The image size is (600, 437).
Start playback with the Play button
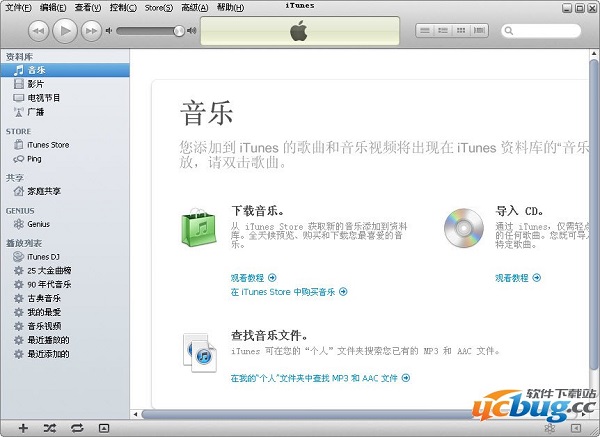(x=65, y=31)
